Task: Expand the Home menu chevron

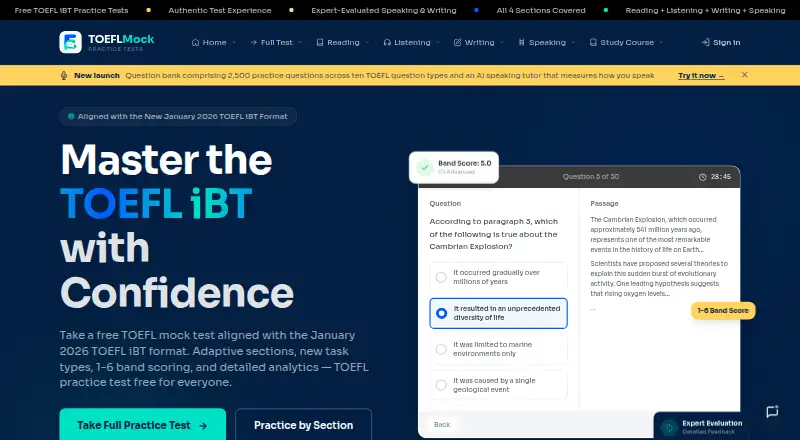Action: pyautogui.click(x=234, y=42)
